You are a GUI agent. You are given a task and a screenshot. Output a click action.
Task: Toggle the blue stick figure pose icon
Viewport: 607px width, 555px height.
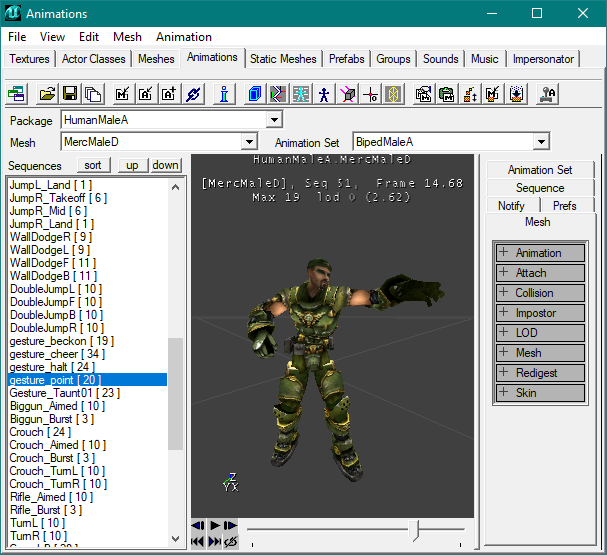click(x=324, y=94)
